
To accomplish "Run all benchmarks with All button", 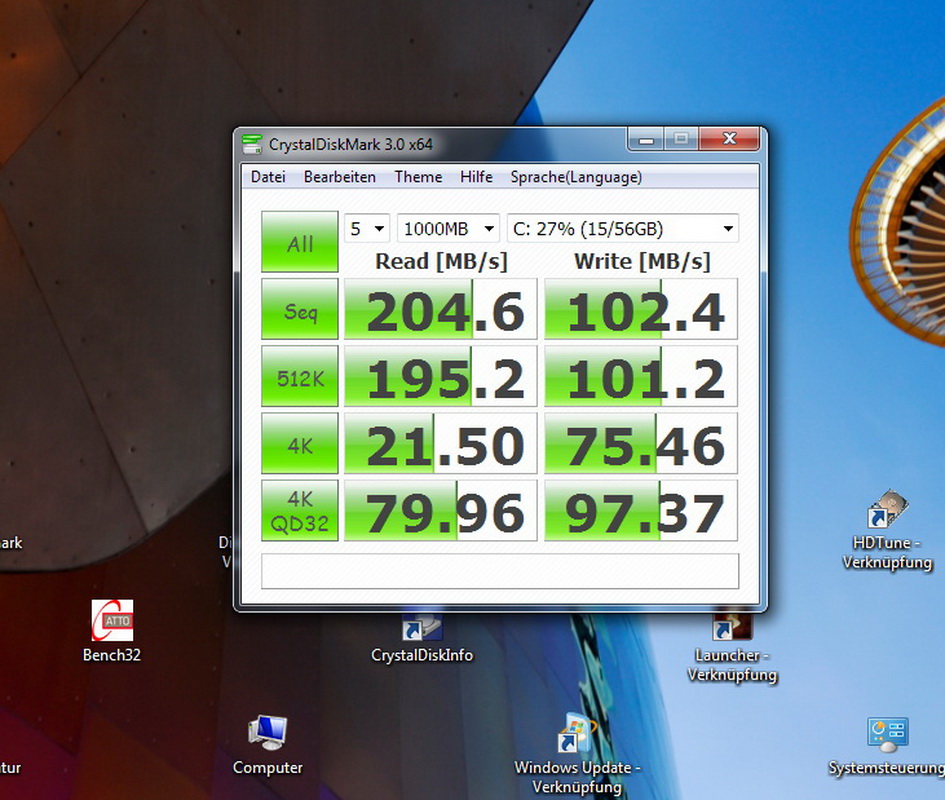I will tap(300, 242).
